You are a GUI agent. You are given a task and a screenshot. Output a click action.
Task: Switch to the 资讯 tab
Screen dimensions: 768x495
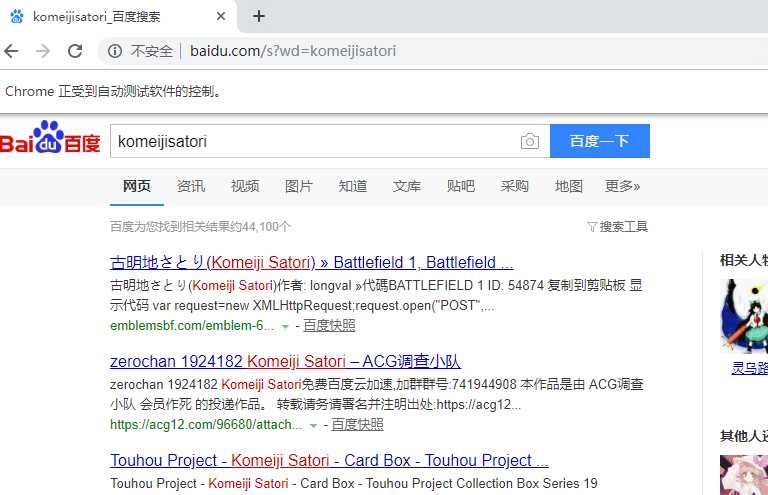[x=191, y=186]
